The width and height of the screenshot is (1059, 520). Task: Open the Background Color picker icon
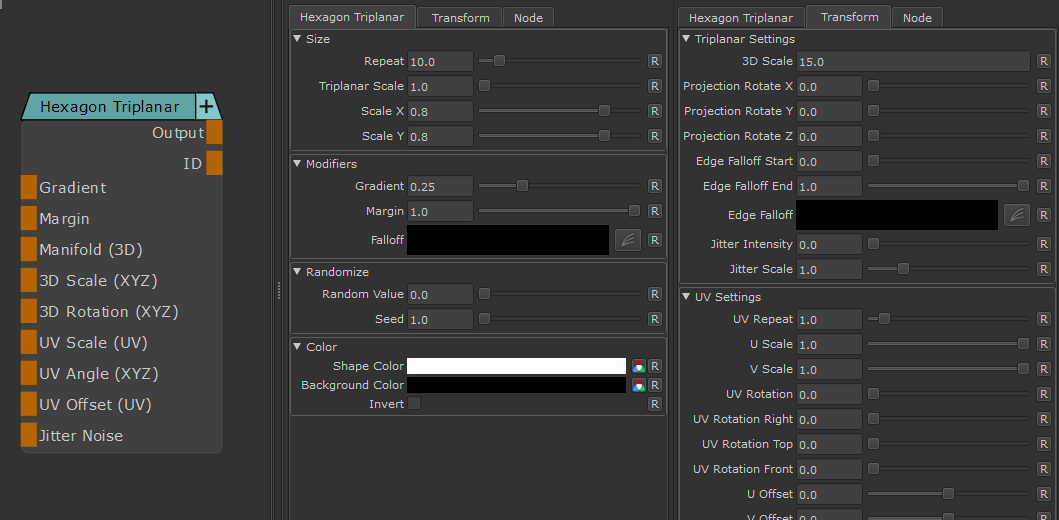click(638, 385)
